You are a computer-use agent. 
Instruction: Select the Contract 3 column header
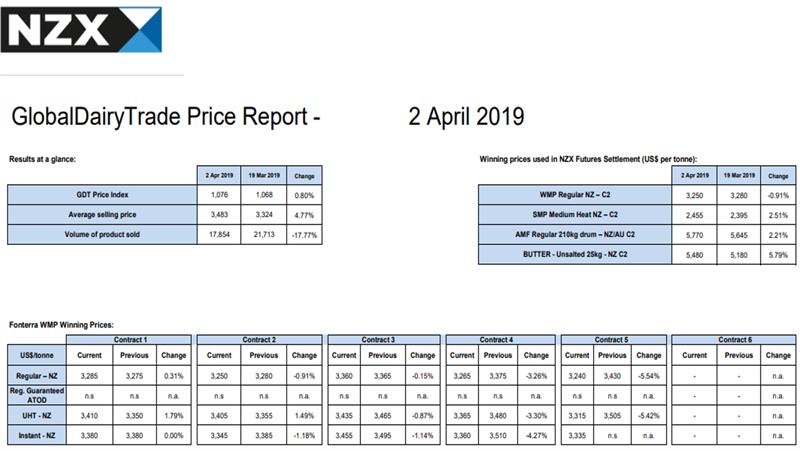(x=383, y=341)
